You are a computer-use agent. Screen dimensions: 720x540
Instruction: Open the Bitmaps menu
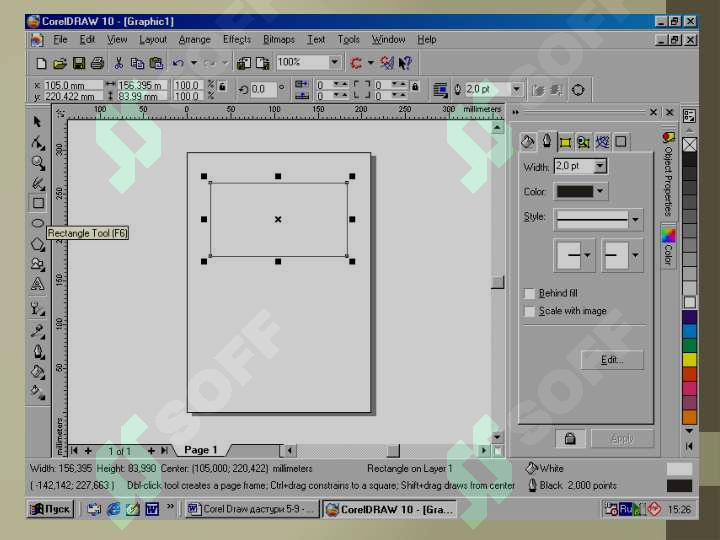[279, 40]
